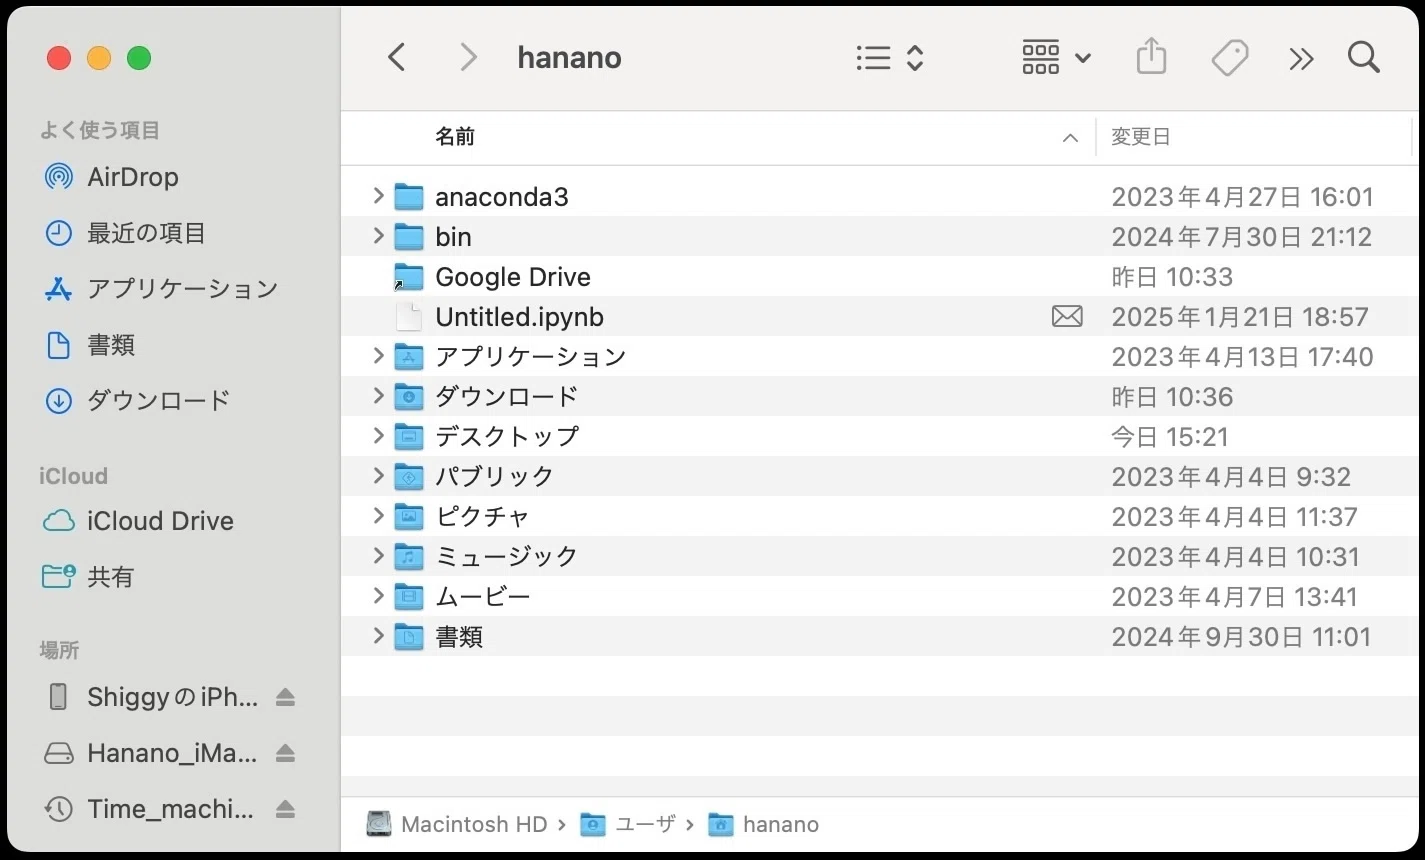Eject the Hanano_iMa... disk
The width and height of the screenshot is (1425, 860).
285,753
